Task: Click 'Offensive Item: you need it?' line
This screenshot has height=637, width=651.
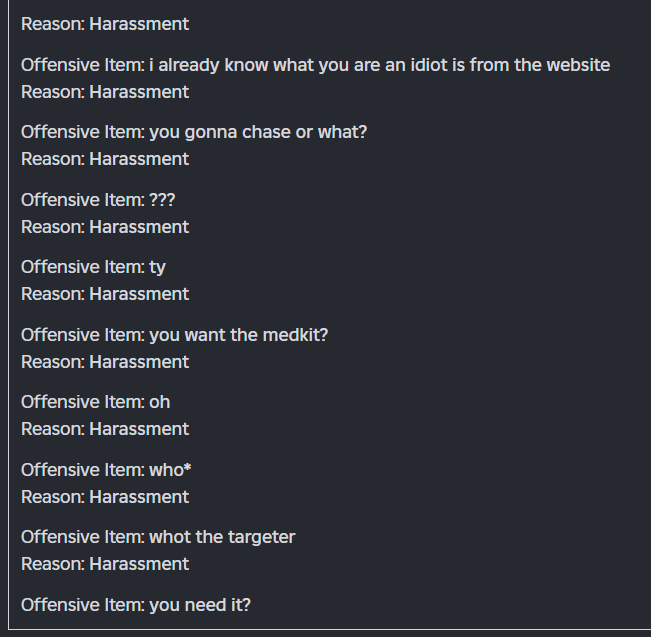Action: [136, 605]
